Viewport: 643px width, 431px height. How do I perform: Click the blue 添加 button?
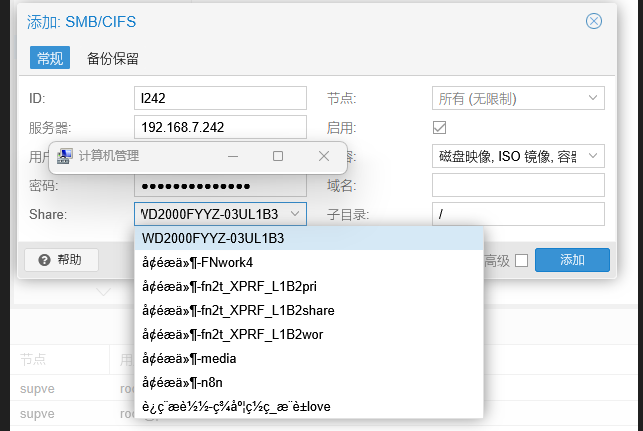572,260
